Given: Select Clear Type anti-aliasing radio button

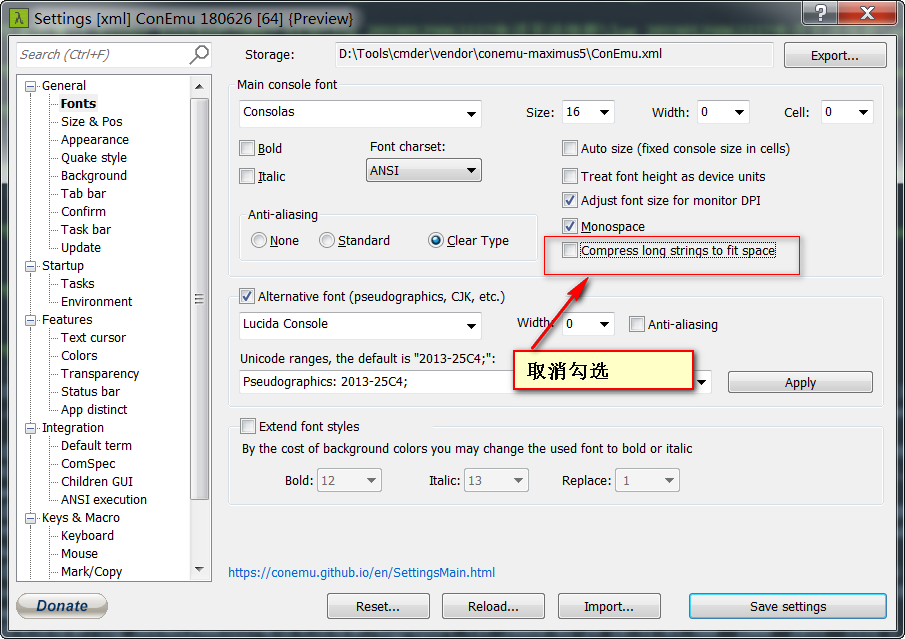Looking at the screenshot, I should 436,240.
